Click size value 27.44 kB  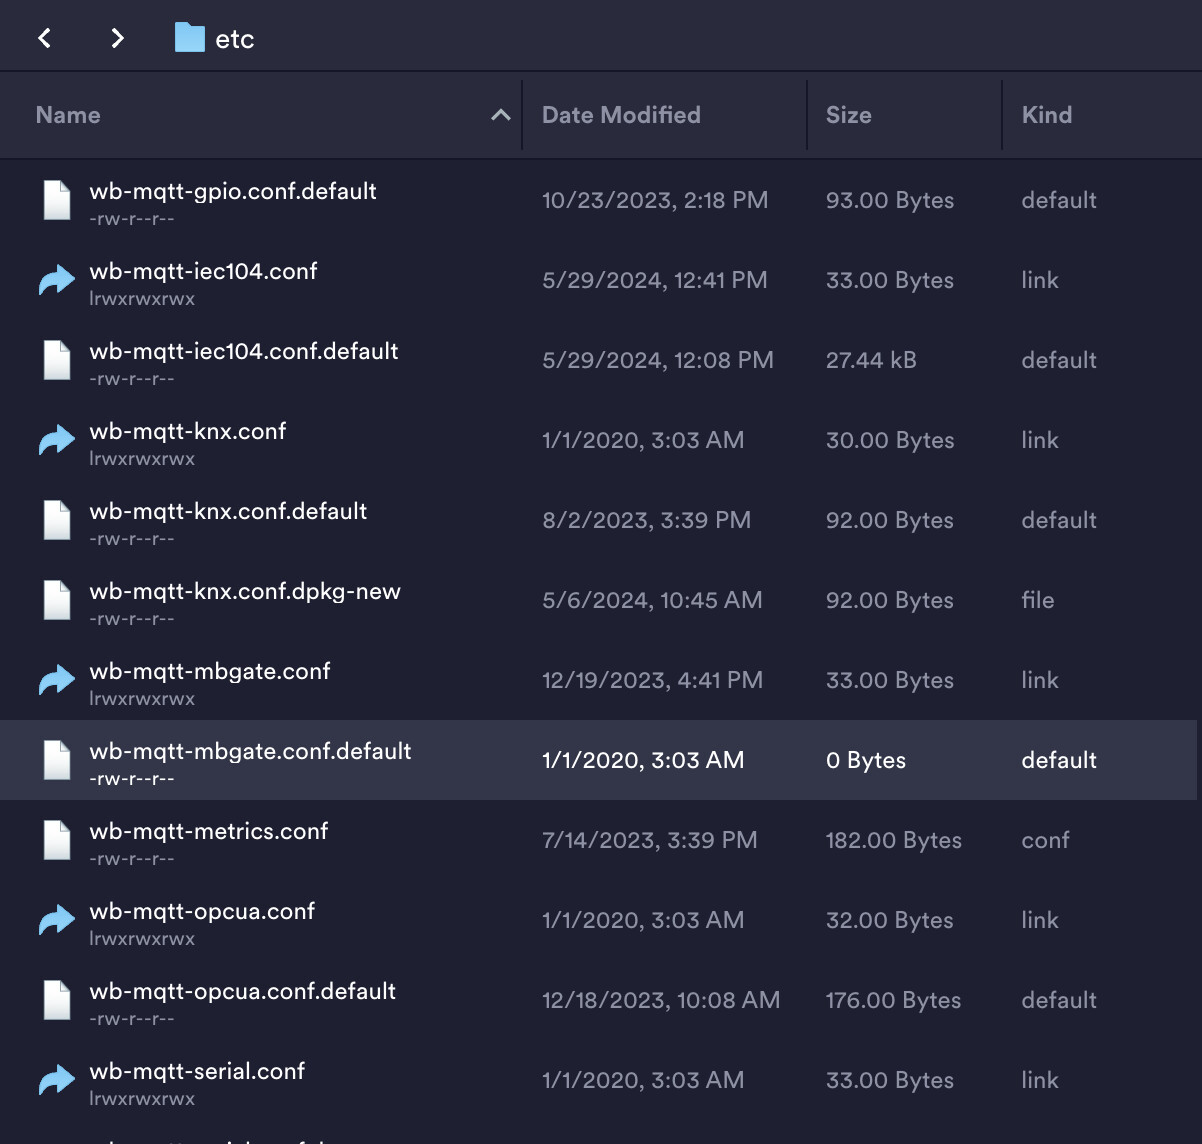[871, 360]
